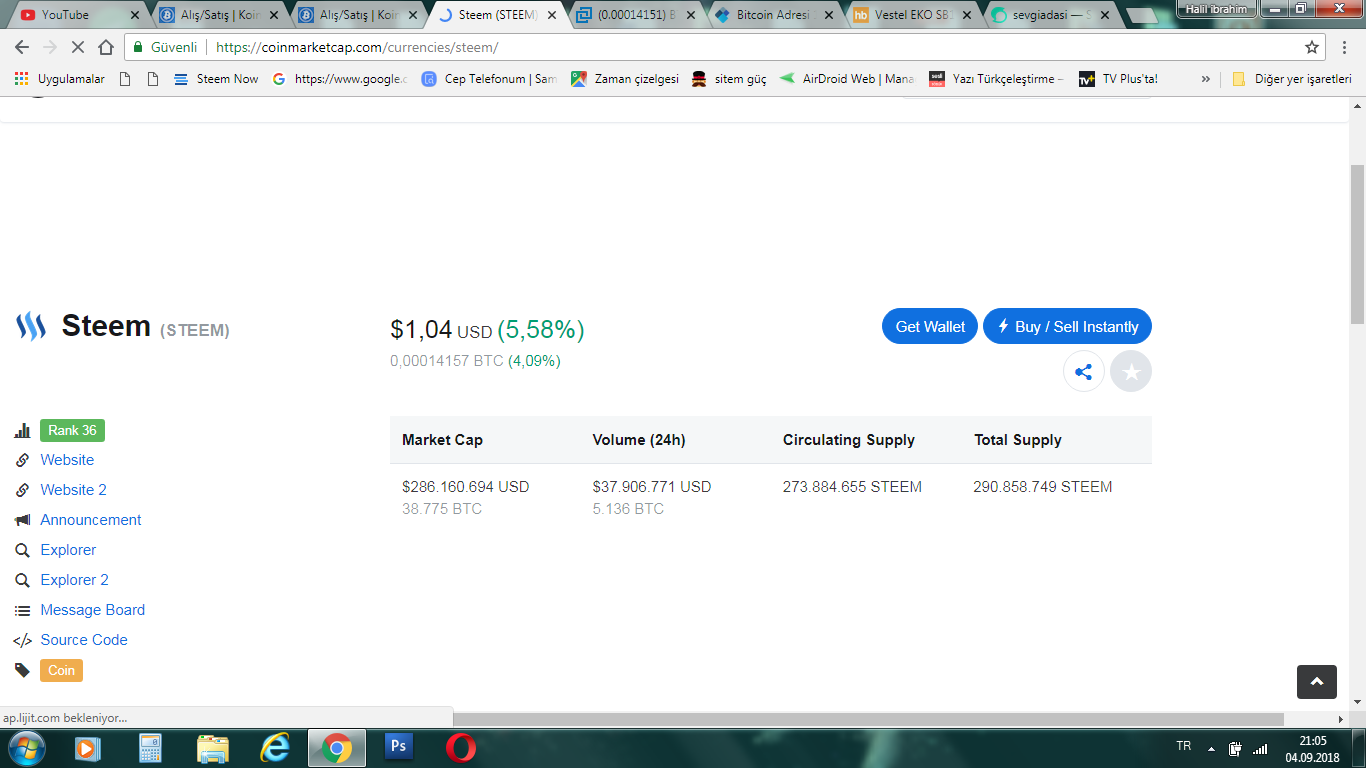Click Buy / Sell Instantly button
This screenshot has height=768, width=1366.
pyautogui.click(x=1067, y=326)
